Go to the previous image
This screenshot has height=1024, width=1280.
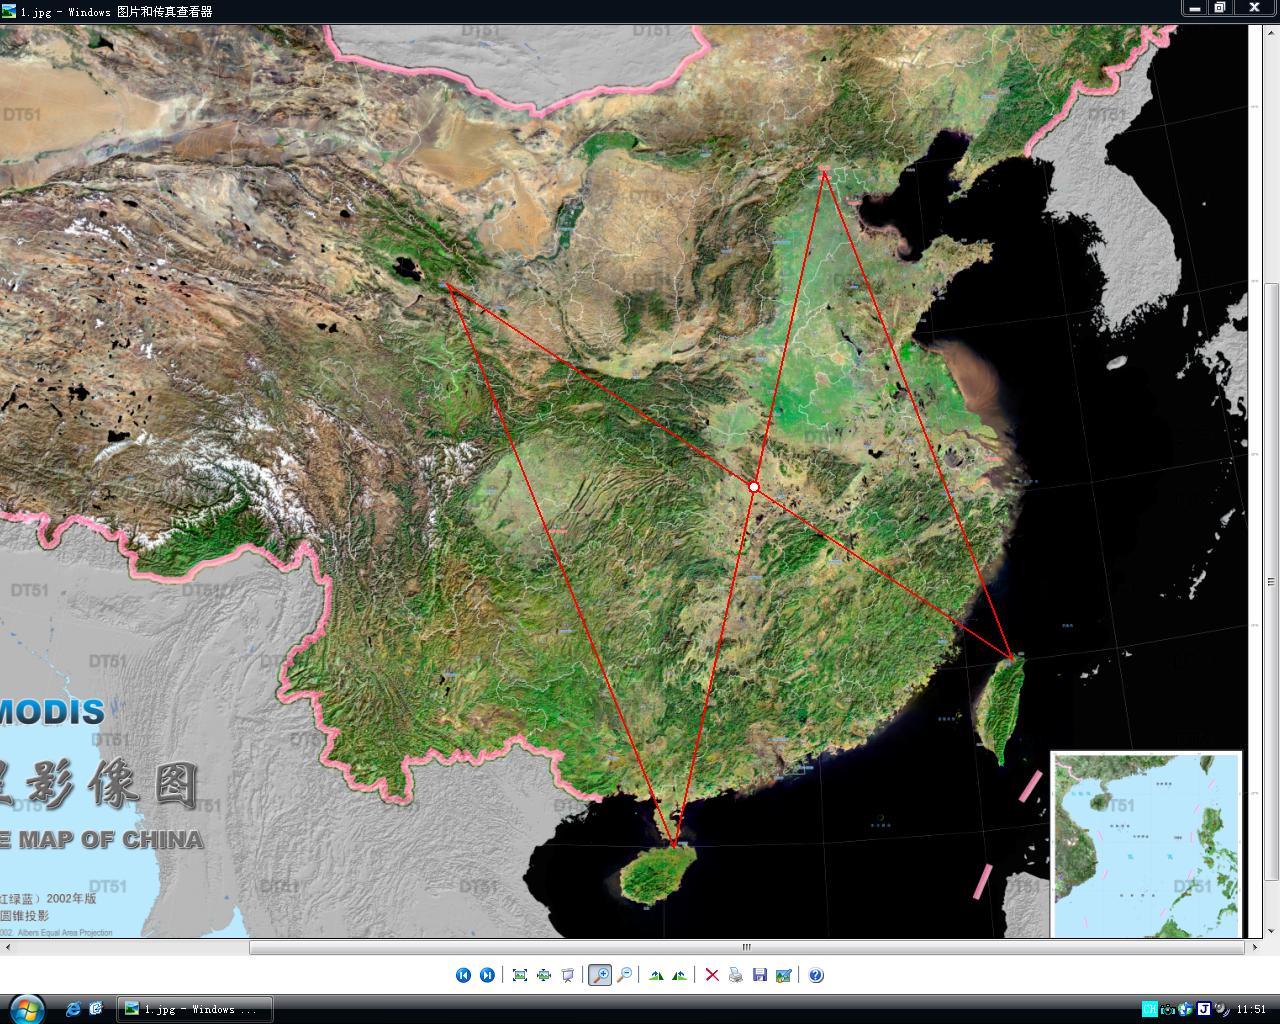click(463, 975)
